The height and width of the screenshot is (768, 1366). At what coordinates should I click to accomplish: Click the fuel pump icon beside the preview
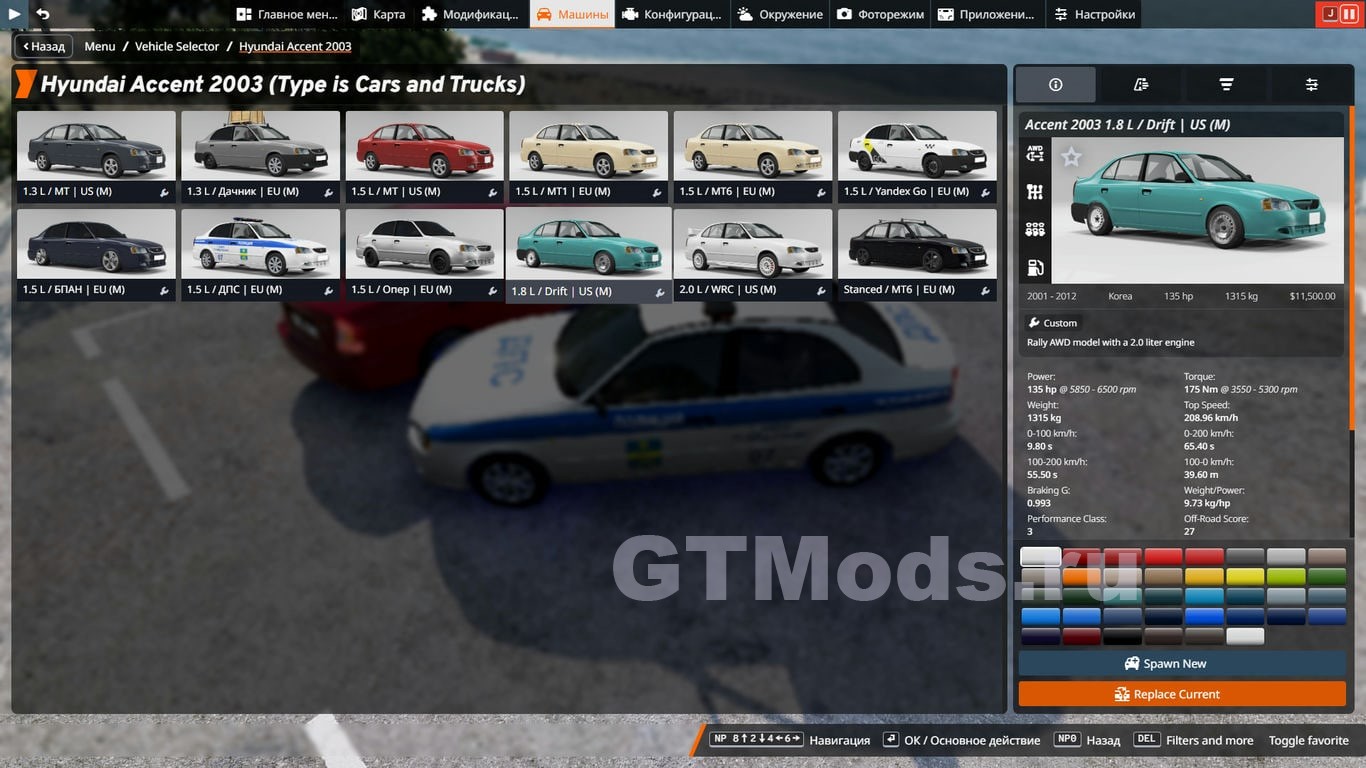click(1035, 267)
